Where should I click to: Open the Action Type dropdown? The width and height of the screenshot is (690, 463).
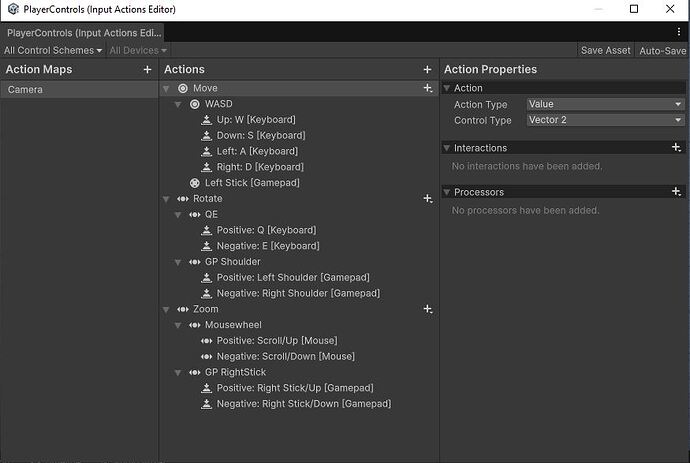[x=605, y=104]
